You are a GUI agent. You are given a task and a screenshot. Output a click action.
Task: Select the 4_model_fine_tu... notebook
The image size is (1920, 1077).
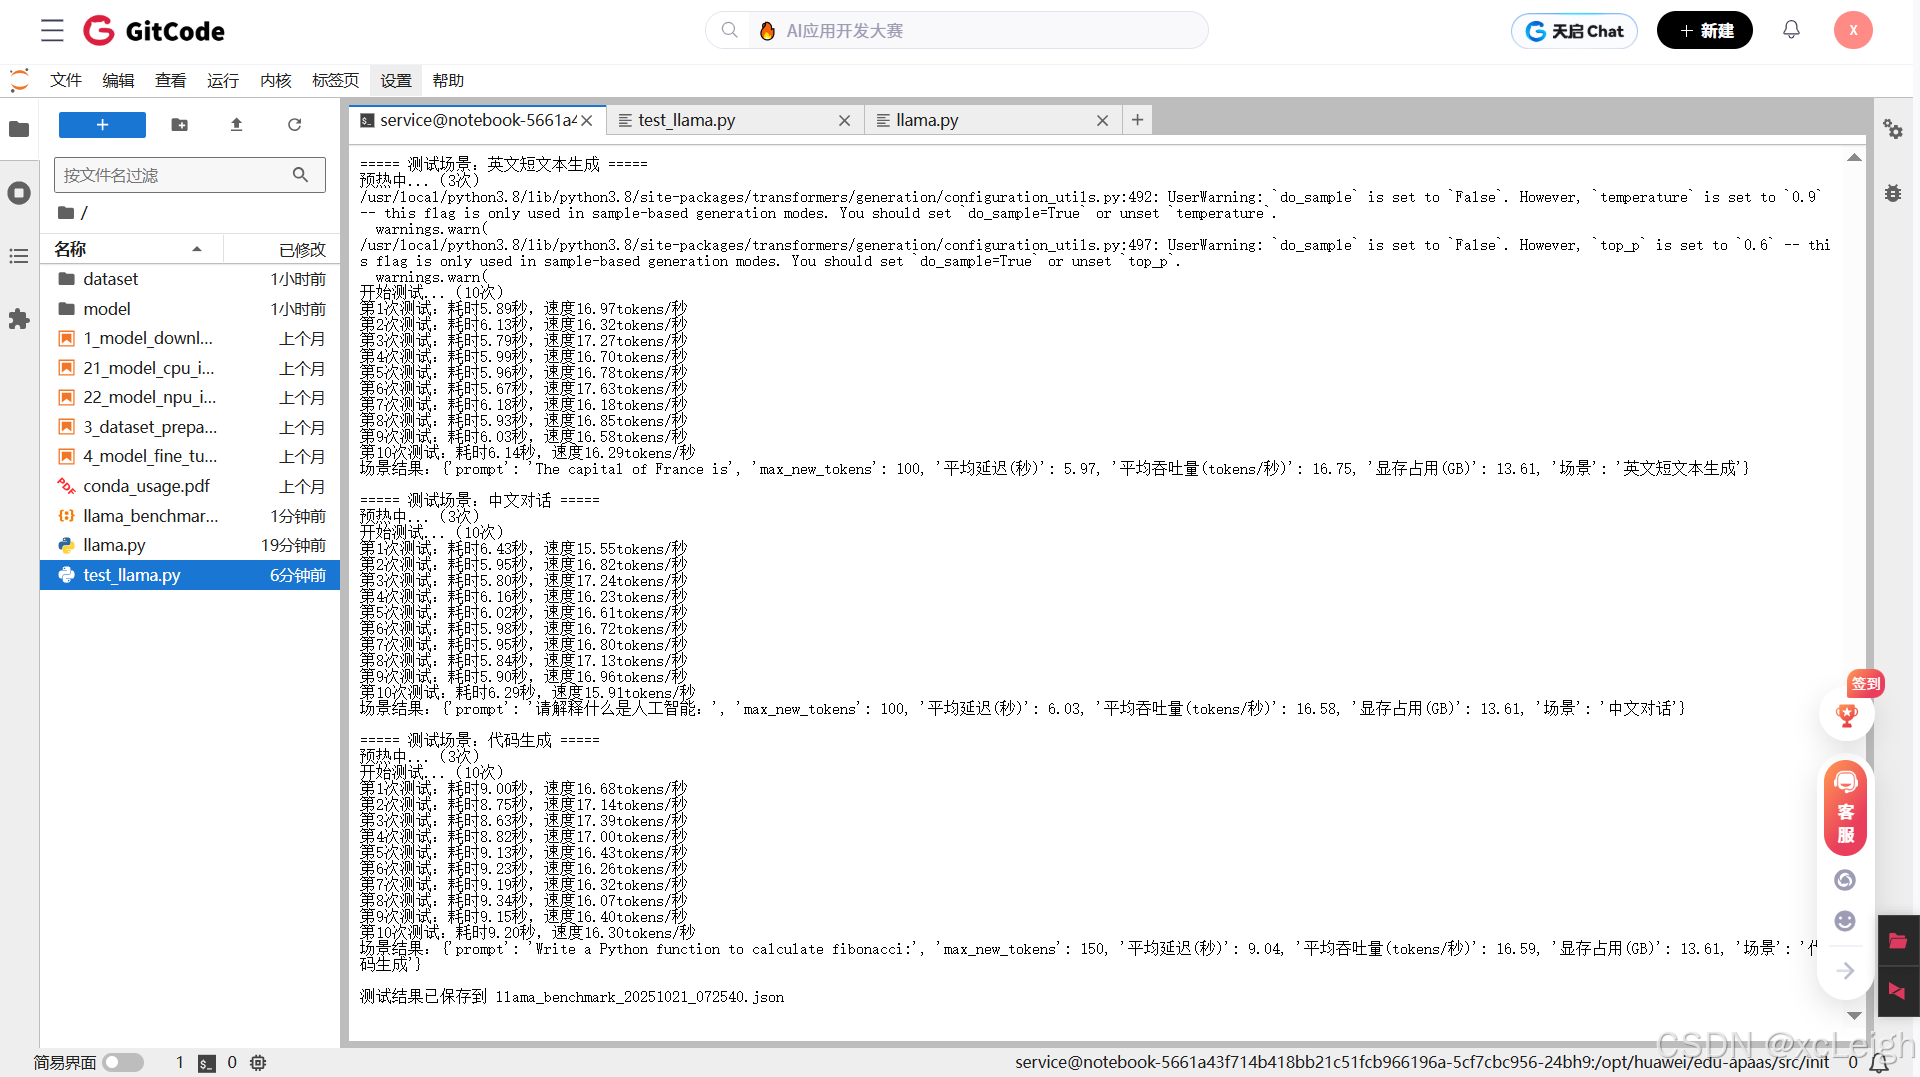pyautogui.click(x=190, y=456)
